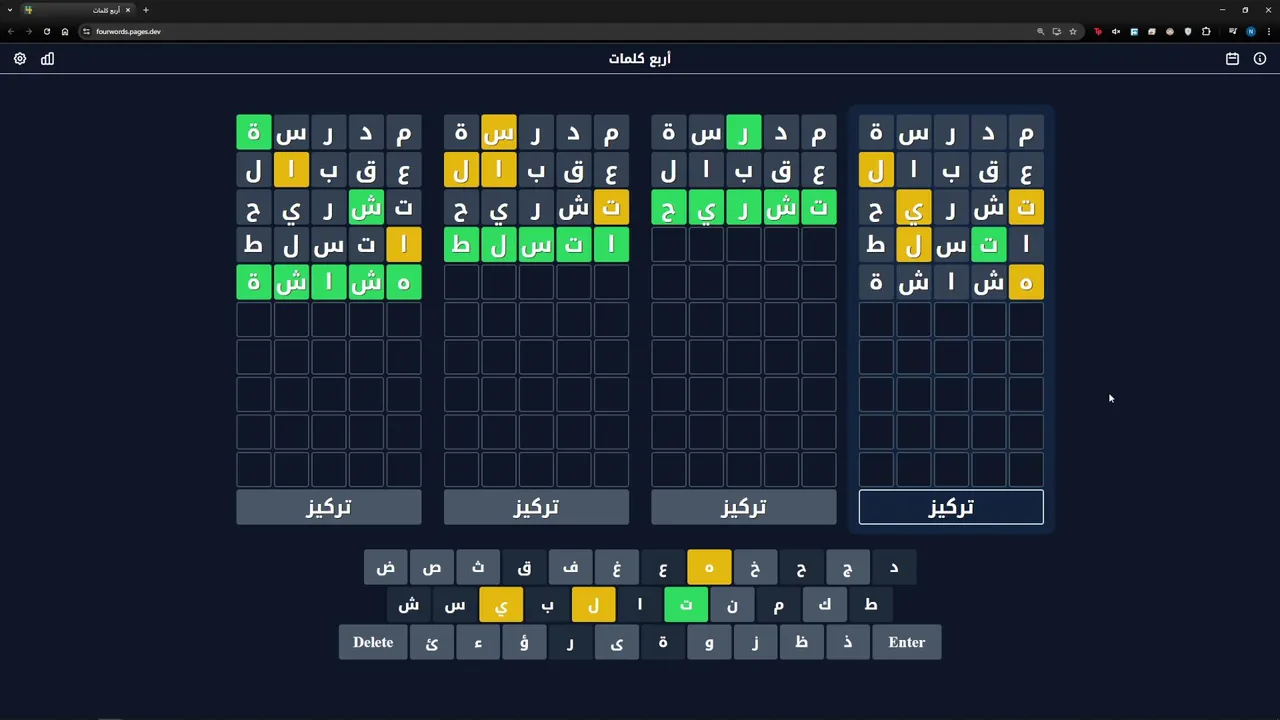Tap the yellow ي keyboard key
1280x720 pixels.
[x=501, y=605]
